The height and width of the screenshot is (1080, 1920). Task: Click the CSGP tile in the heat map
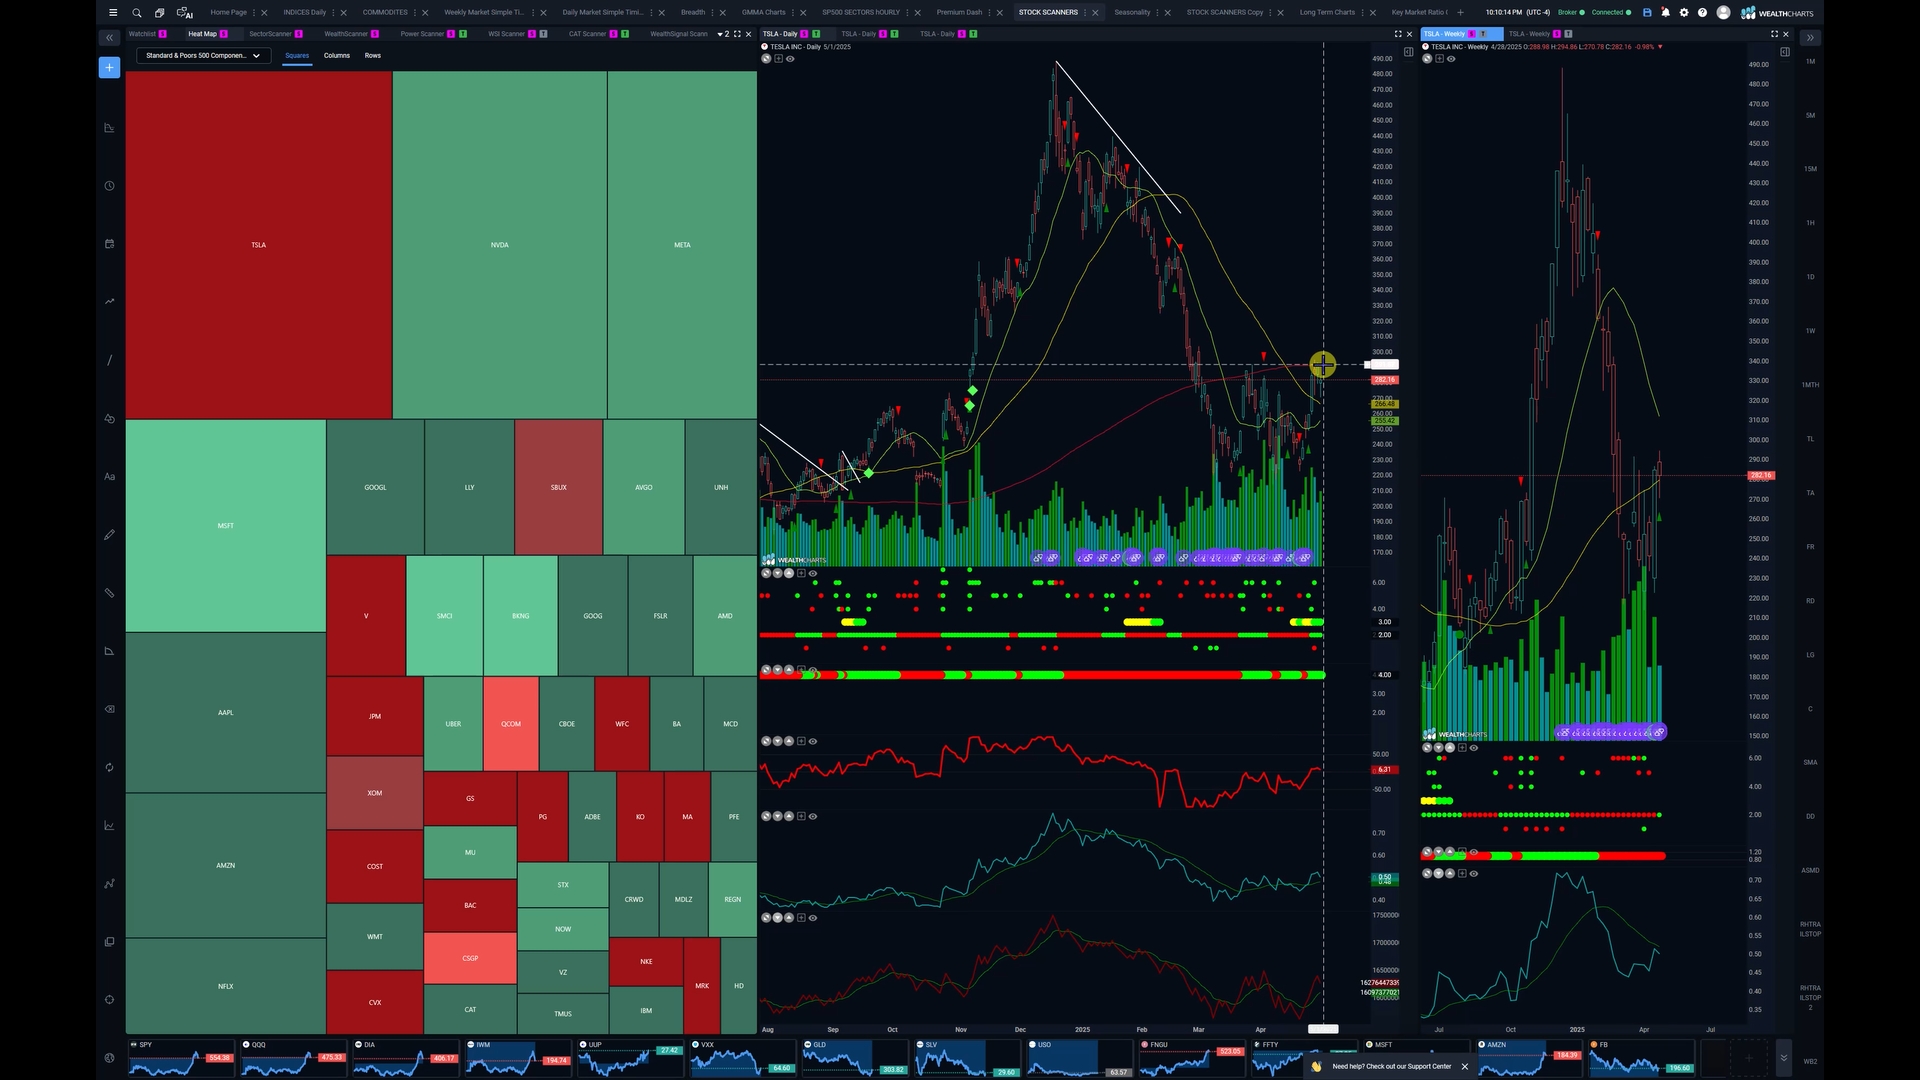coord(470,958)
